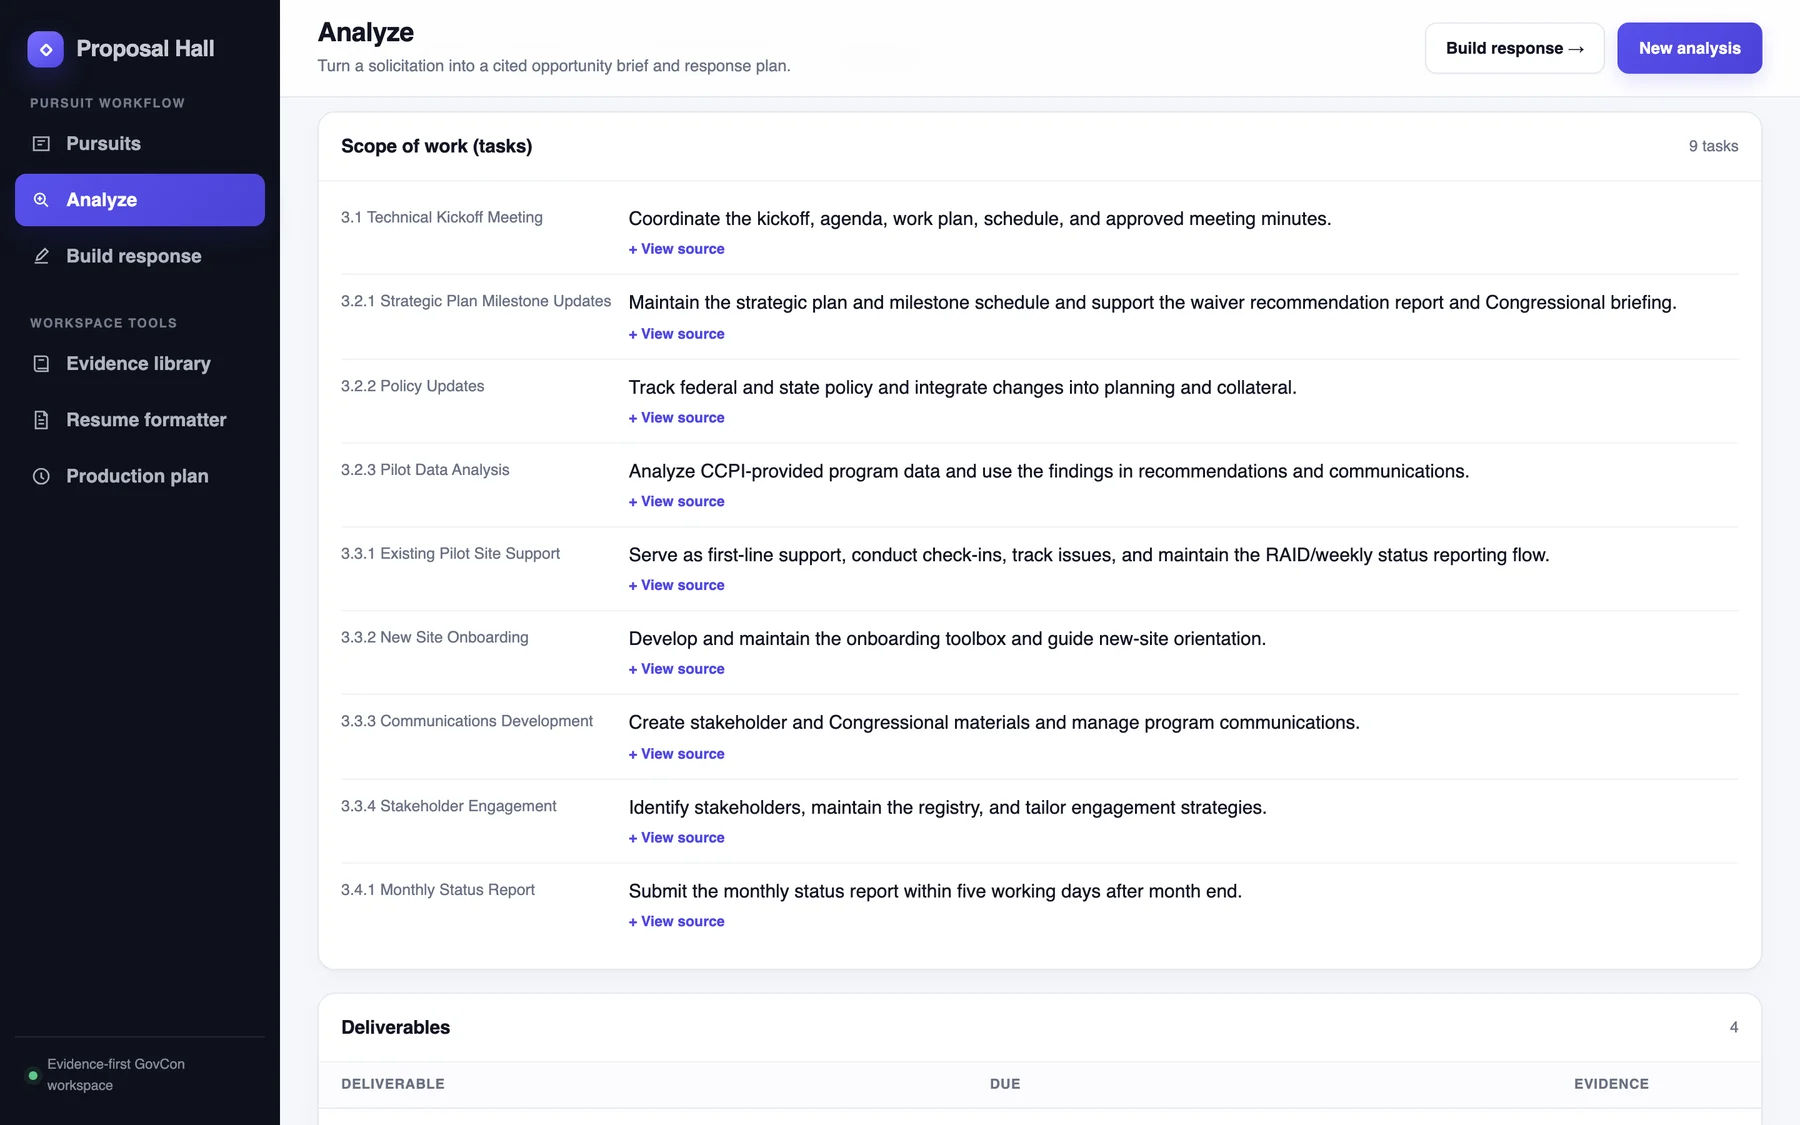The image size is (1800, 1125).
Task: Expand View source for Pilot Data Analysis
Action: tap(676, 502)
